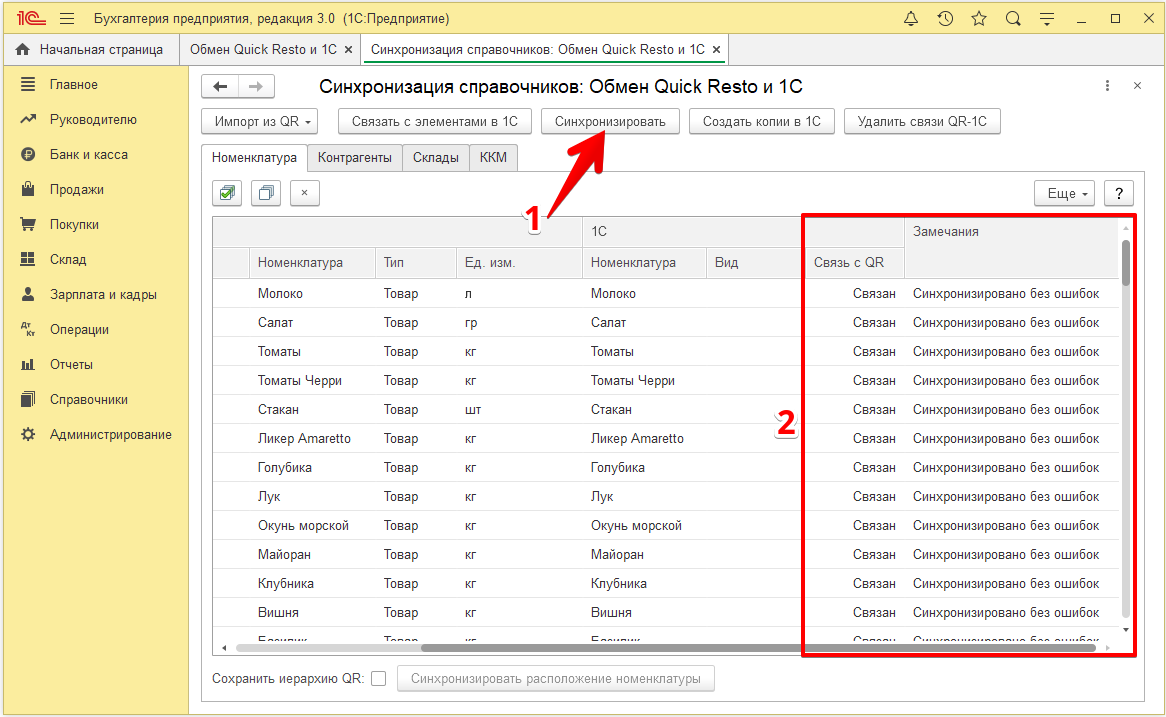Screen dimensions: 1166x717
Task: Click the 1C logo icon
Action: (30, 19)
